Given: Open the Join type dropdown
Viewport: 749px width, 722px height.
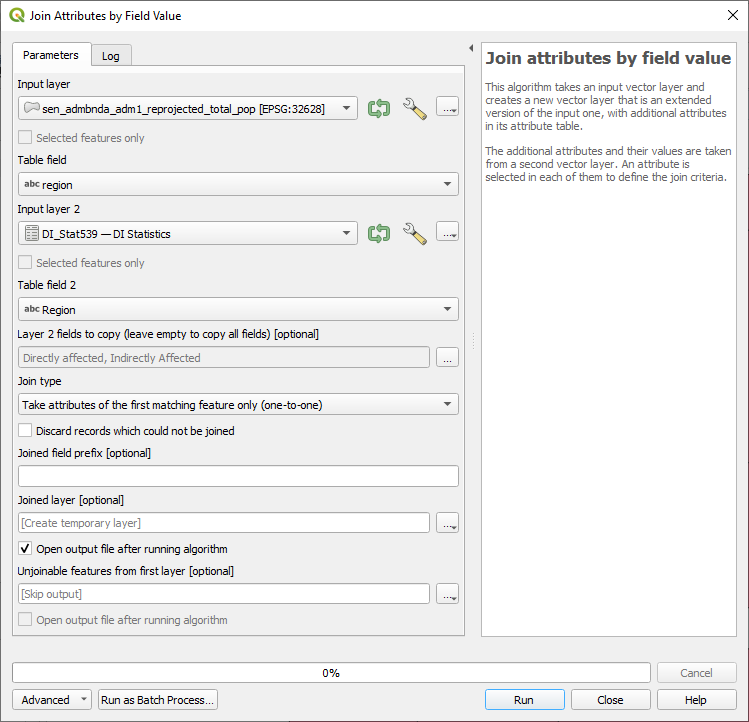Looking at the screenshot, I should point(238,405).
